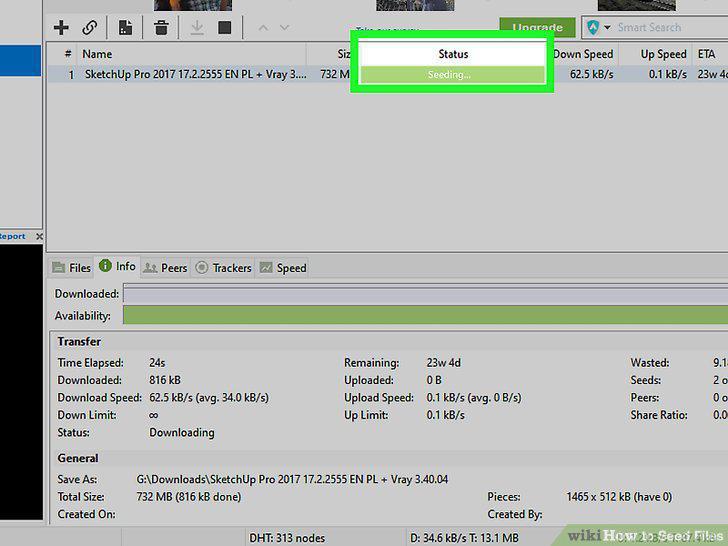Click the 0.1 kB/s up speed cell
728x546 pixels.
(x=668, y=74)
